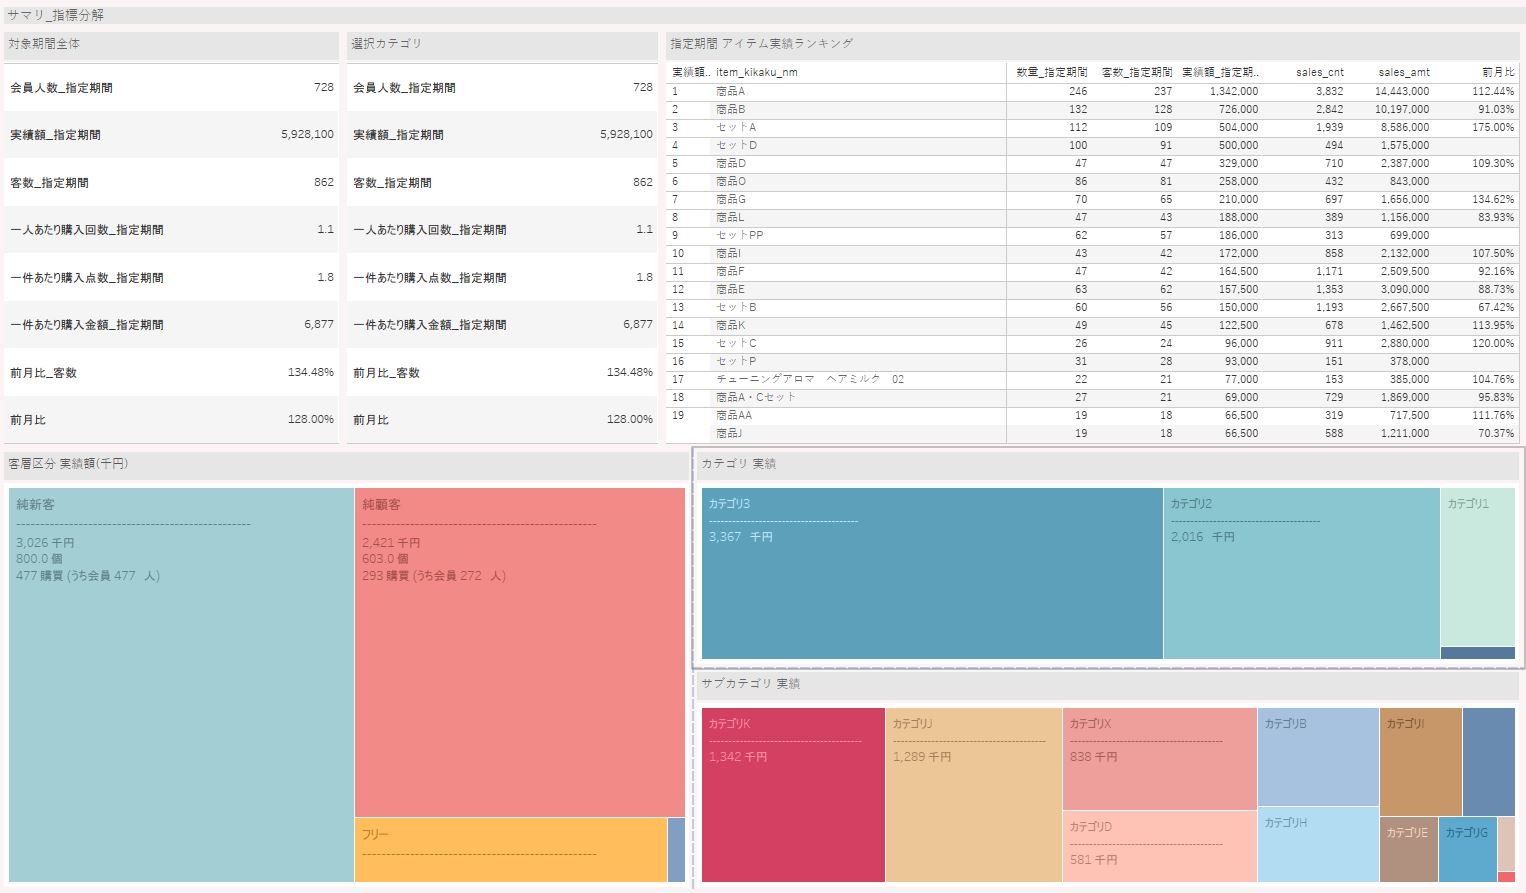This screenshot has width=1526, height=893.
Task: Select the カテゴリK subcategory tile
Action: (793, 795)
